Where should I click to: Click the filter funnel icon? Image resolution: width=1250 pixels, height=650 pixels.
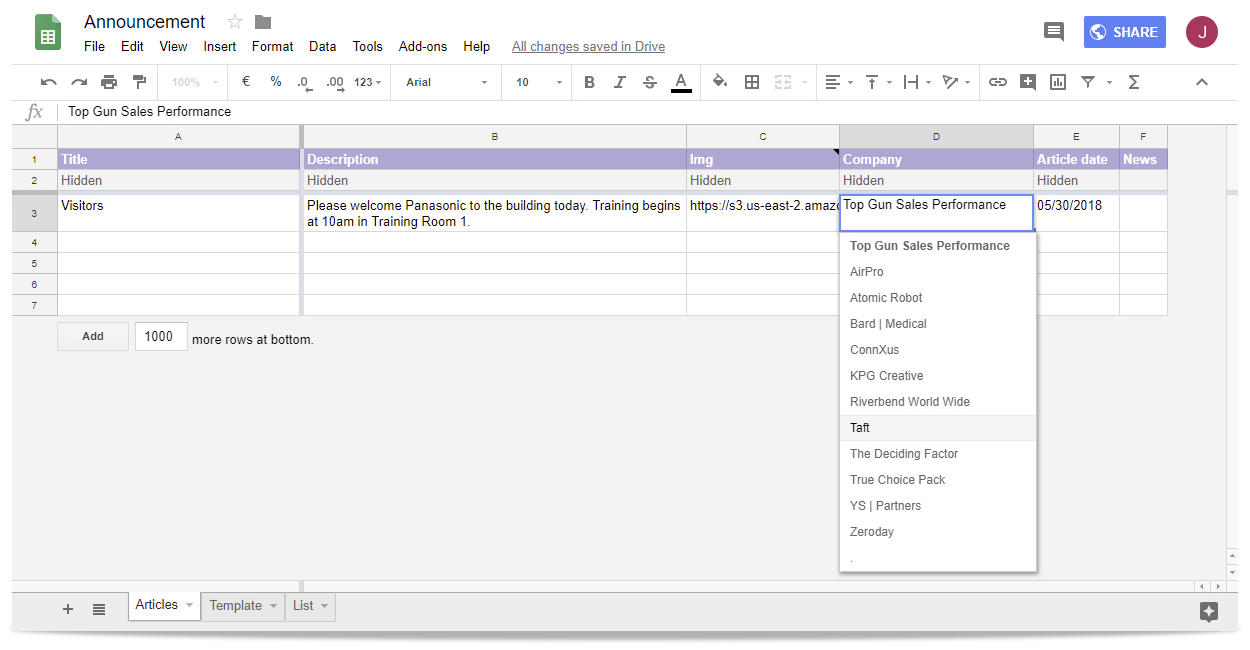pos(1088,82)
